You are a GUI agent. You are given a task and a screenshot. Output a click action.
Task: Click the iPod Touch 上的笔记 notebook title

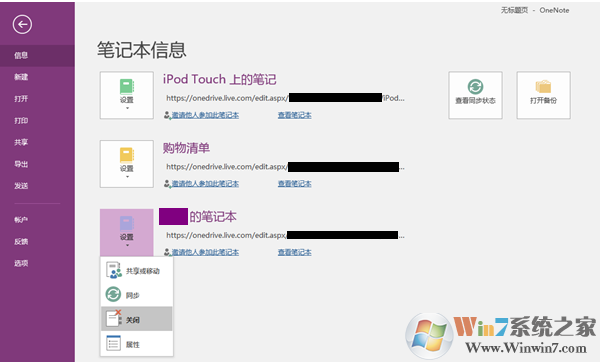(x=220, y=79)
